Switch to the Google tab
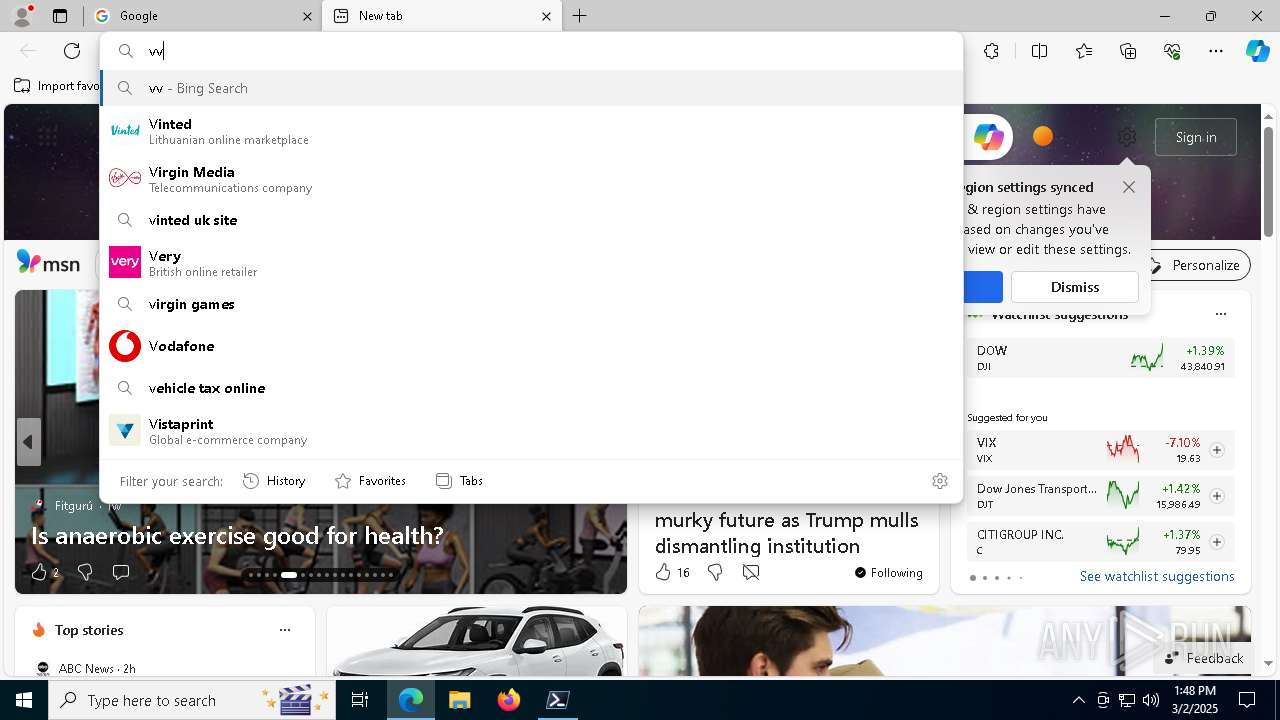The height and width of the screenshot is (720, 1280). [202, 16]
